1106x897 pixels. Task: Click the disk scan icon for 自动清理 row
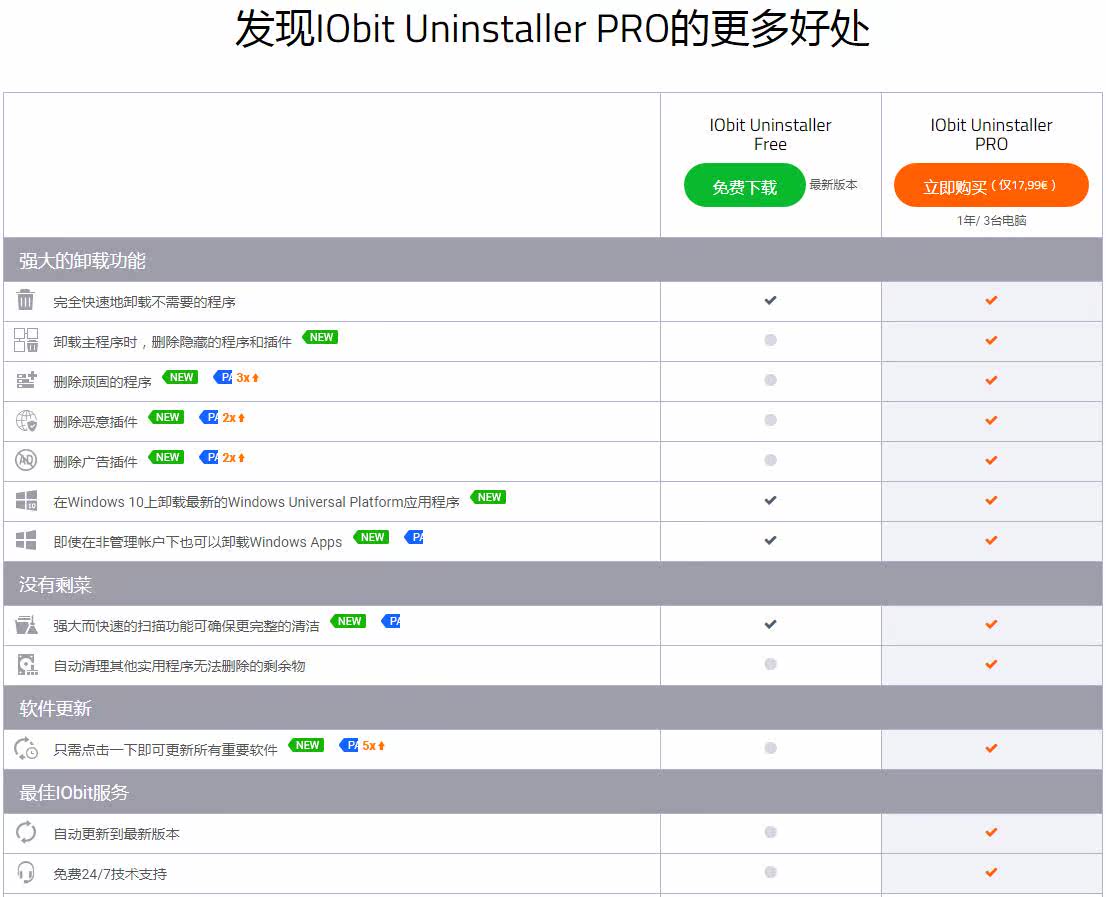27,665
